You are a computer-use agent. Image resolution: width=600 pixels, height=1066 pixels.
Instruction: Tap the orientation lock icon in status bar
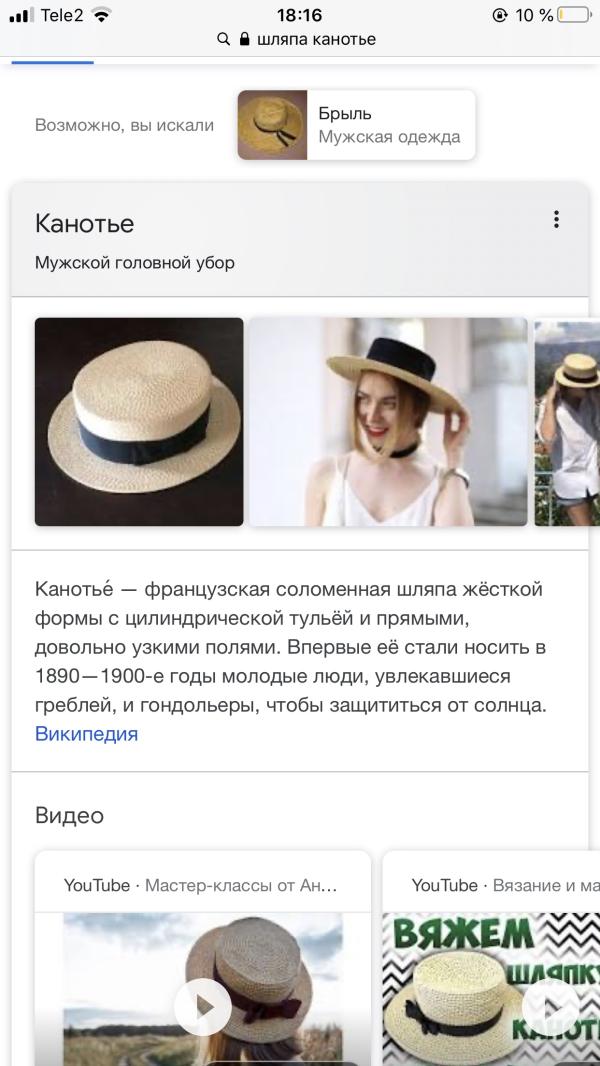pos(500,15)
